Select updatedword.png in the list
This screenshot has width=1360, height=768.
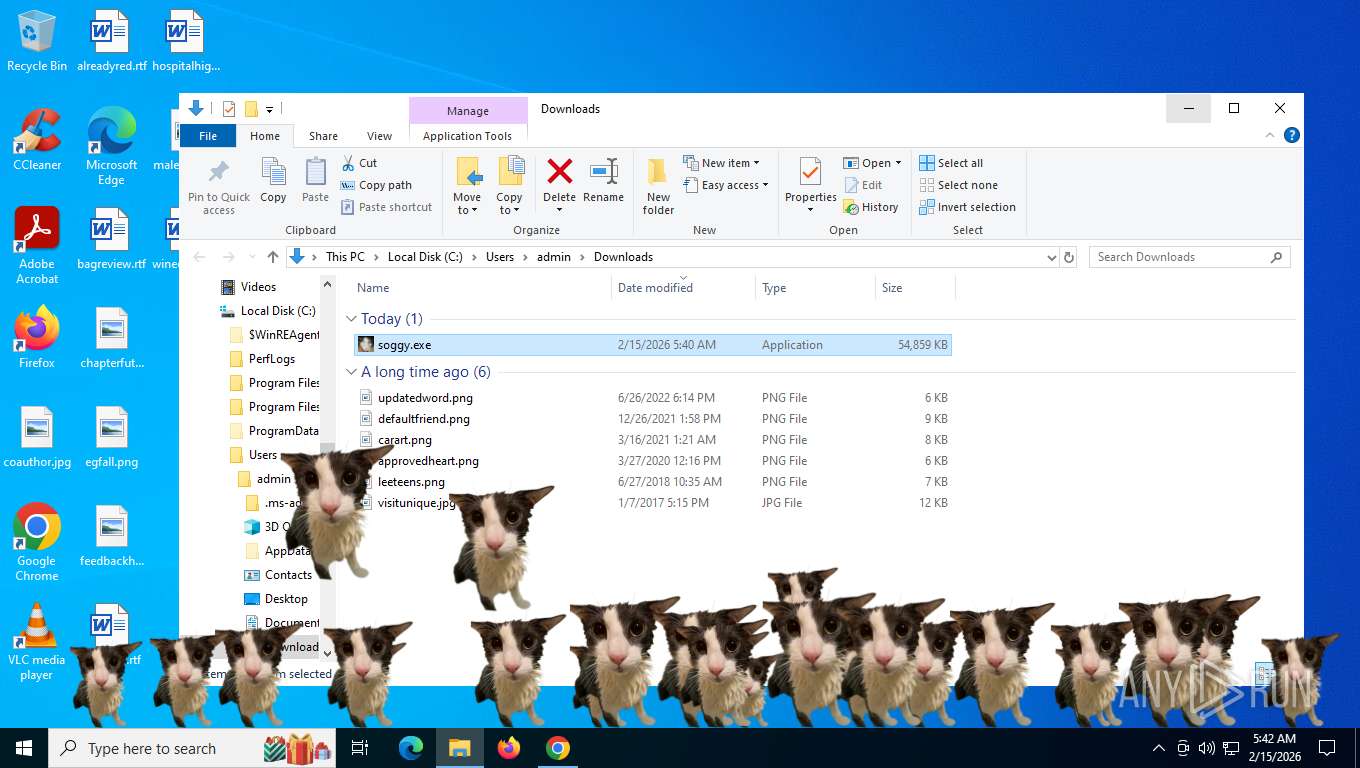coord(653,398)
